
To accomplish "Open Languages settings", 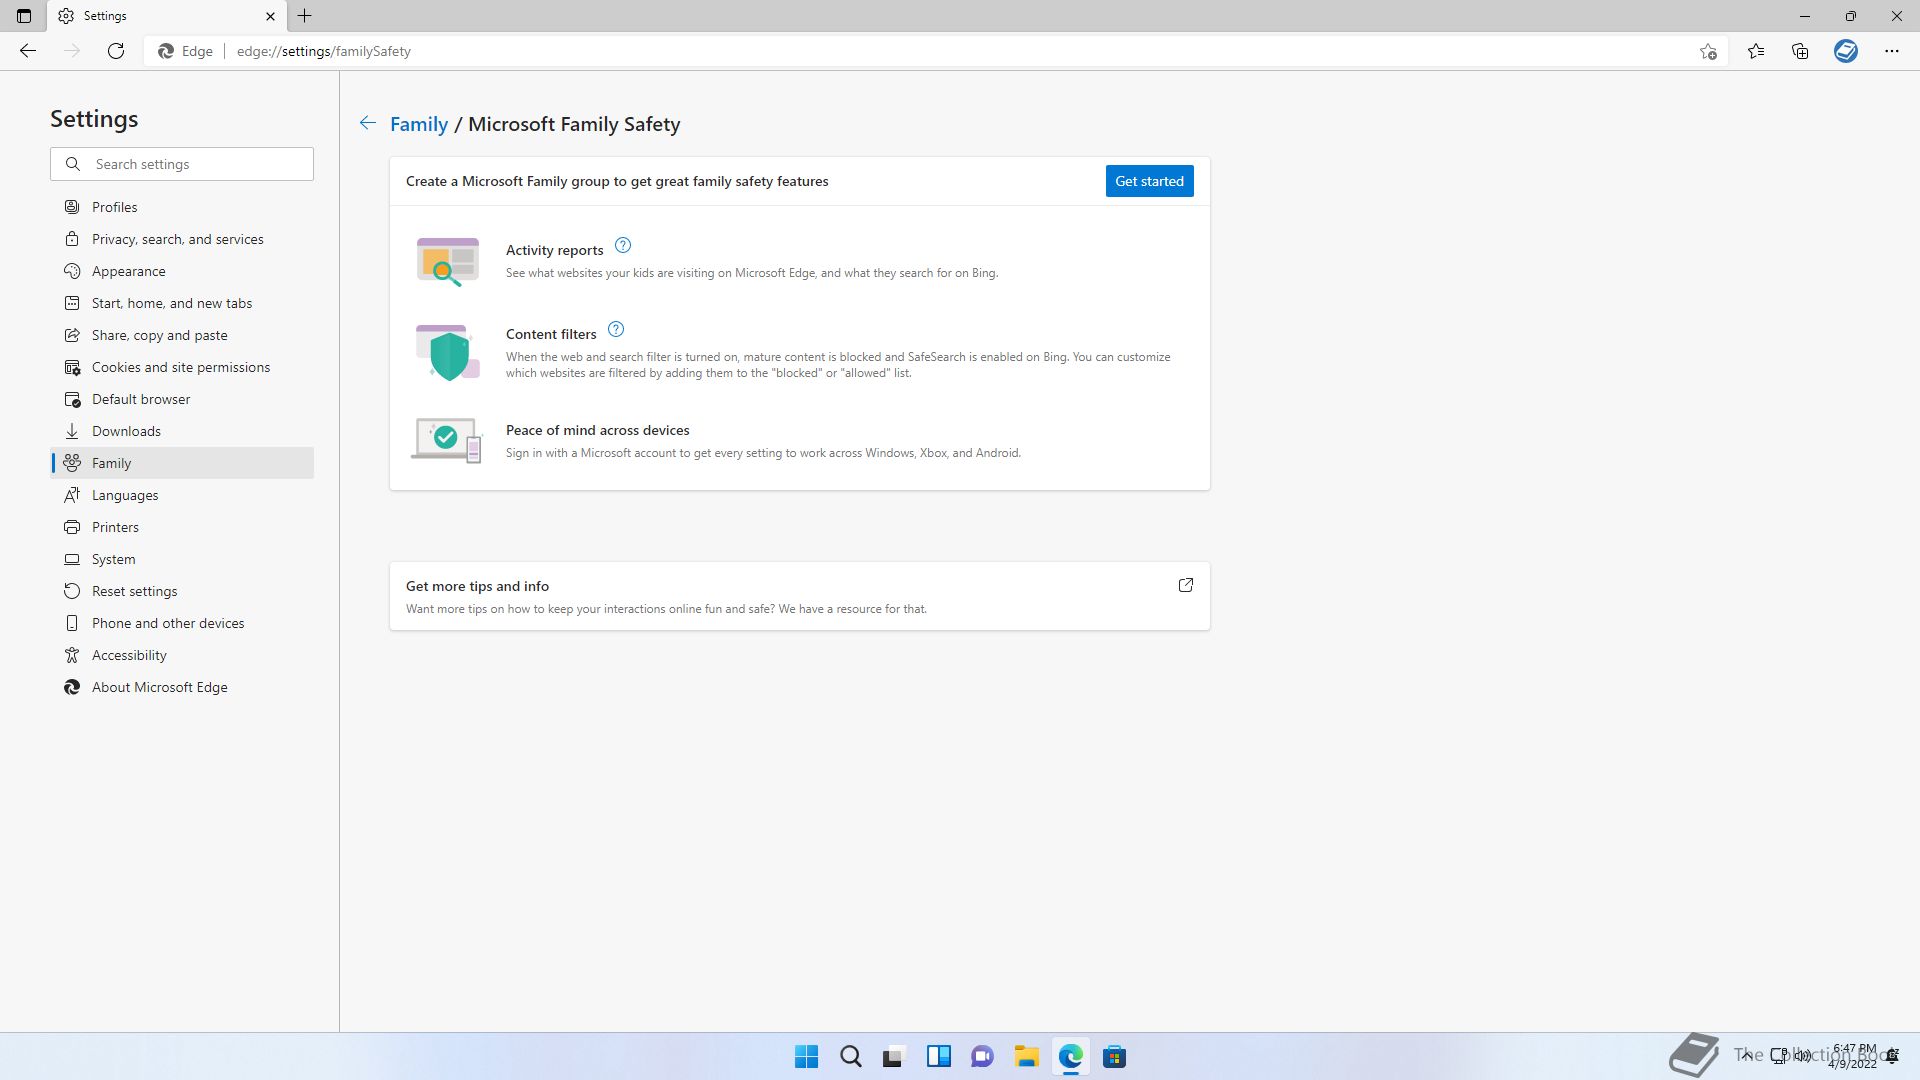I will coord(182,495).
